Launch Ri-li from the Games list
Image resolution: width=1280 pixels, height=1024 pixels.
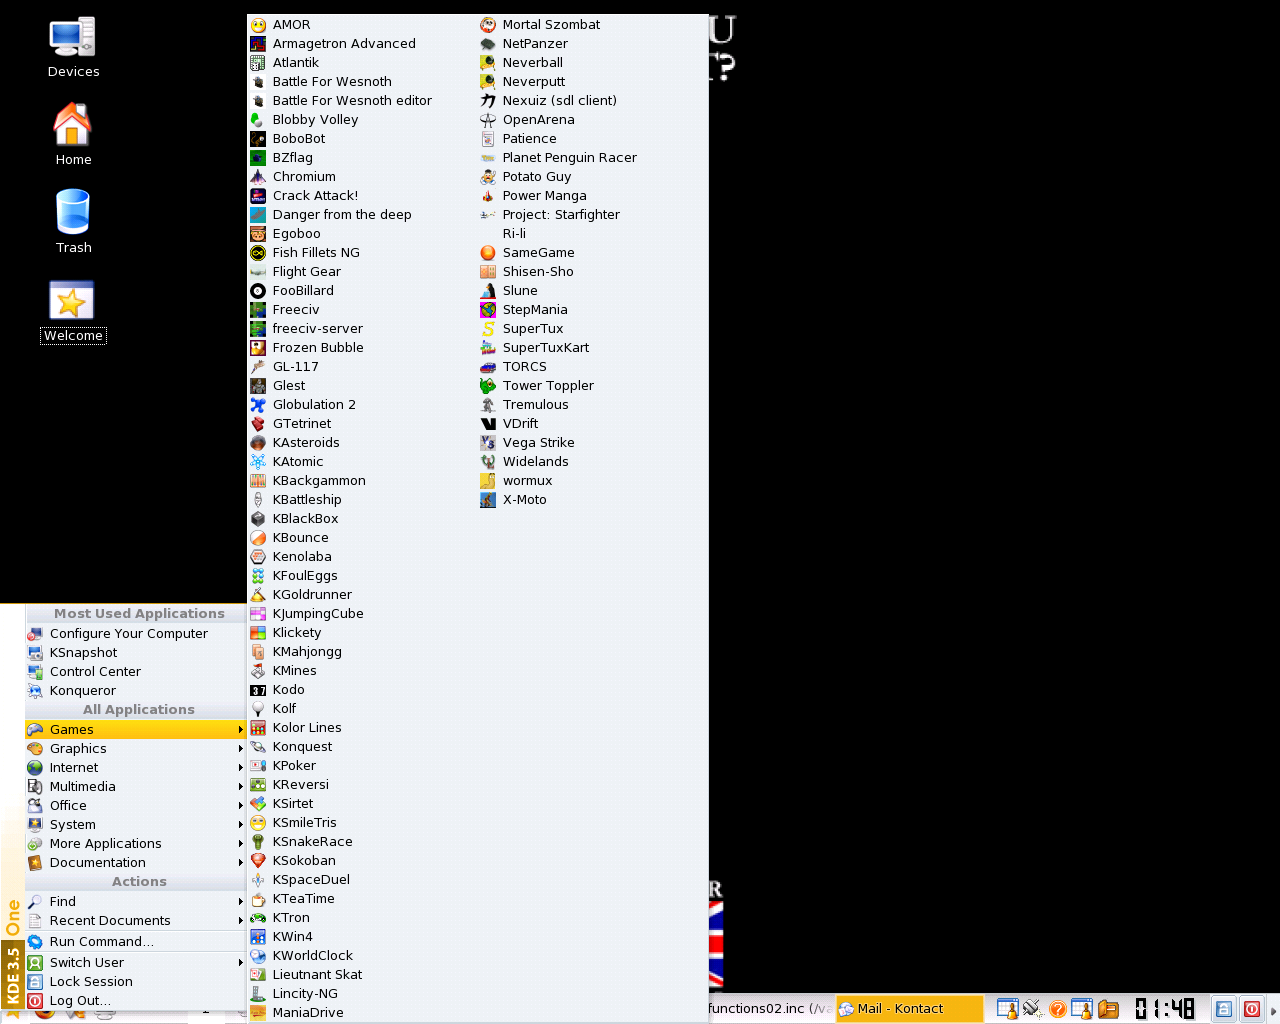(x=592, y=234)
